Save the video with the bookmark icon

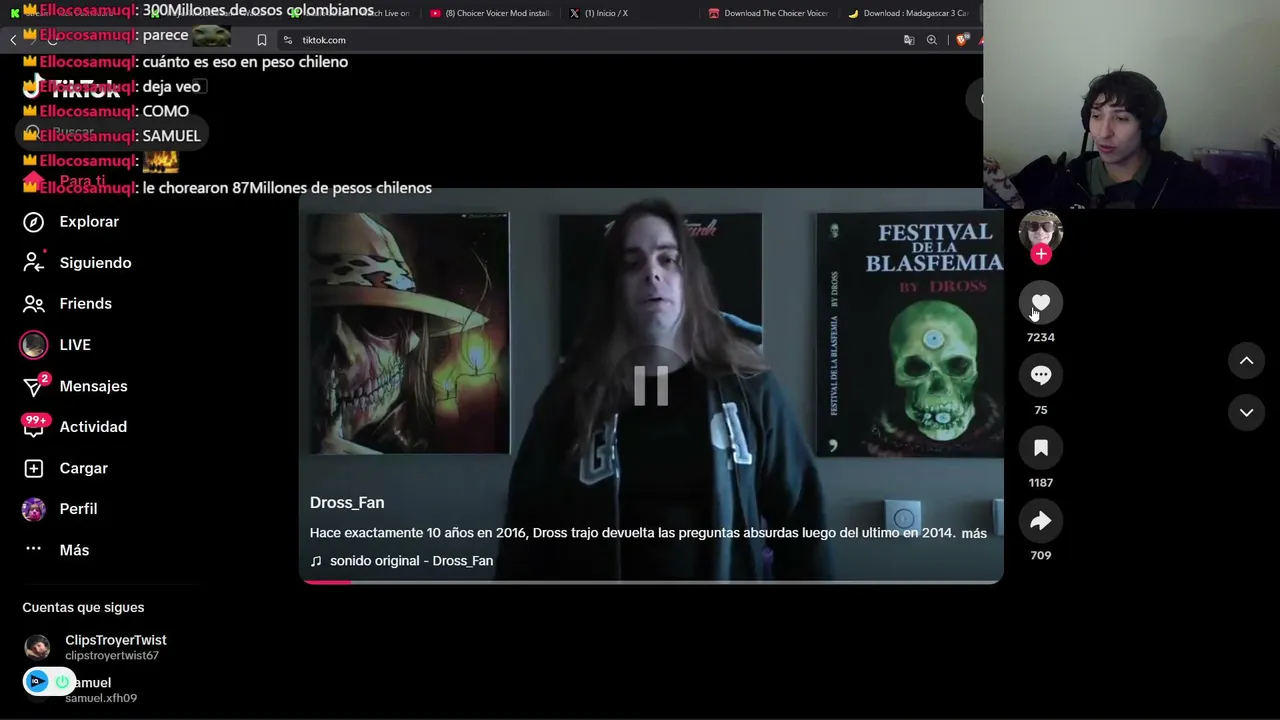tap(1041, 448)
